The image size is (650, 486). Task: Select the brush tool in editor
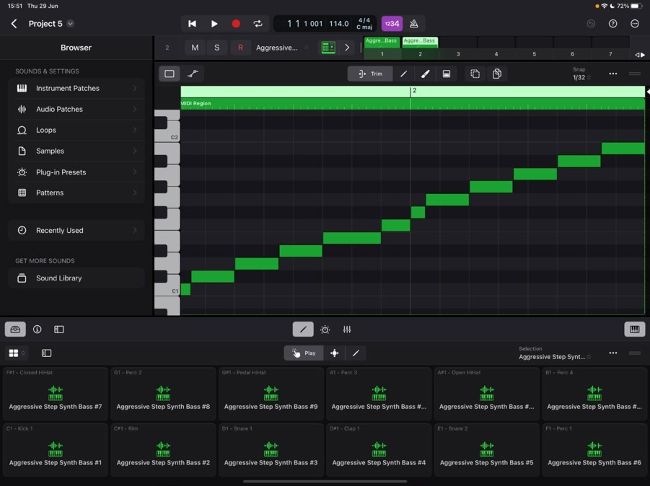point(425,73)
